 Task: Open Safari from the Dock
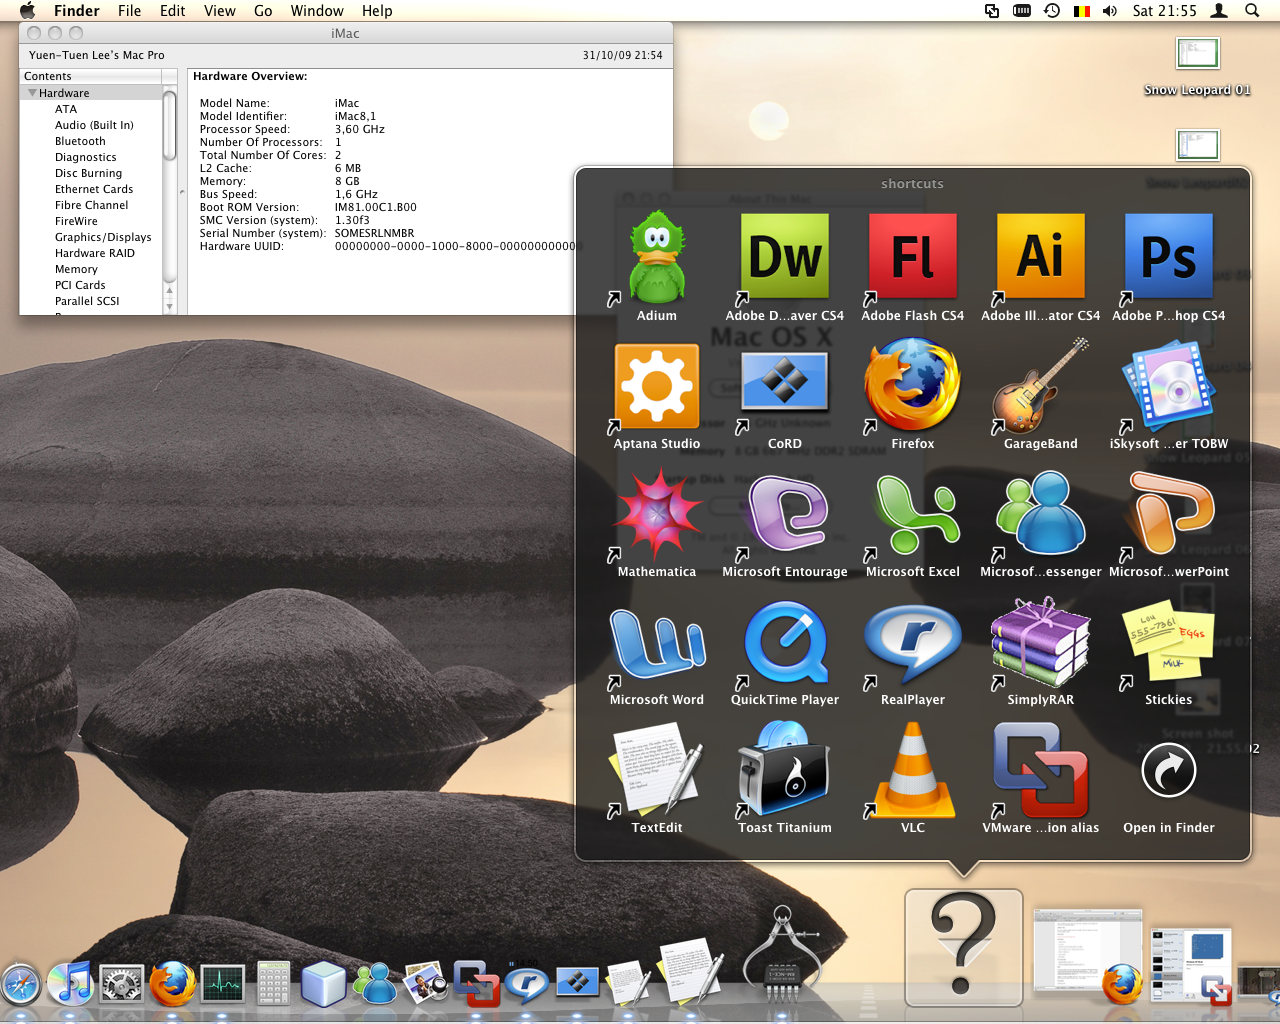tap(20, 985)
